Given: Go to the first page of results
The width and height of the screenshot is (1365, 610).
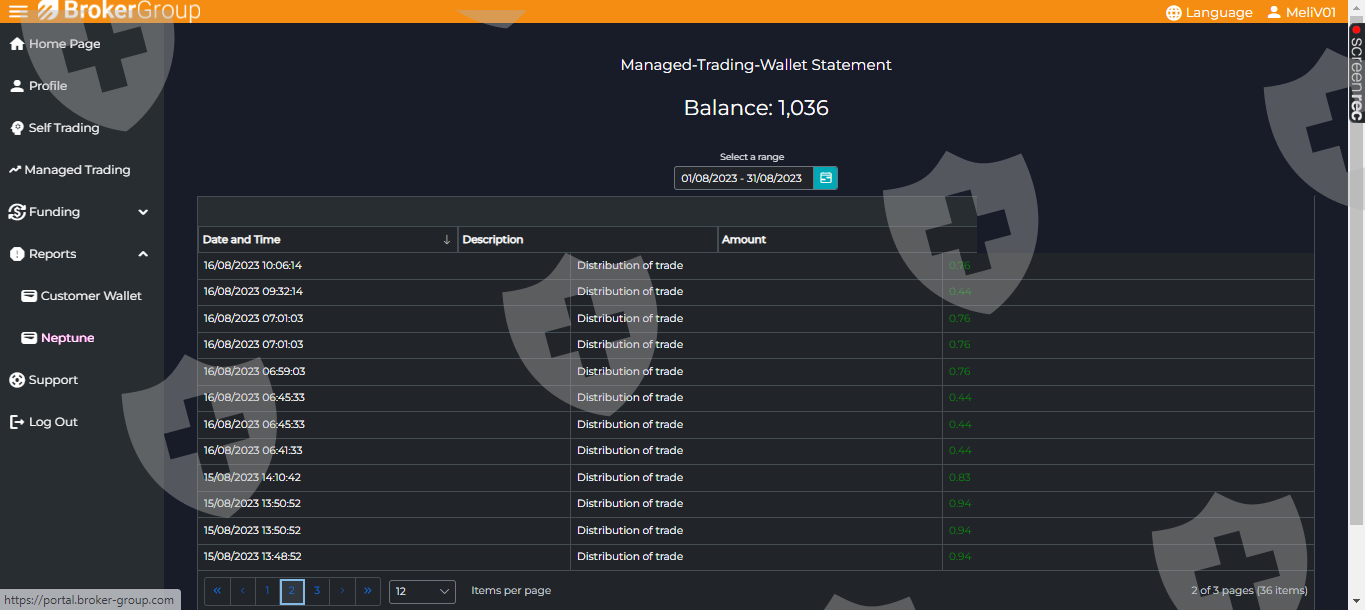Looking at the screenshot, I should pyautogui.click(x=217, y=591).
